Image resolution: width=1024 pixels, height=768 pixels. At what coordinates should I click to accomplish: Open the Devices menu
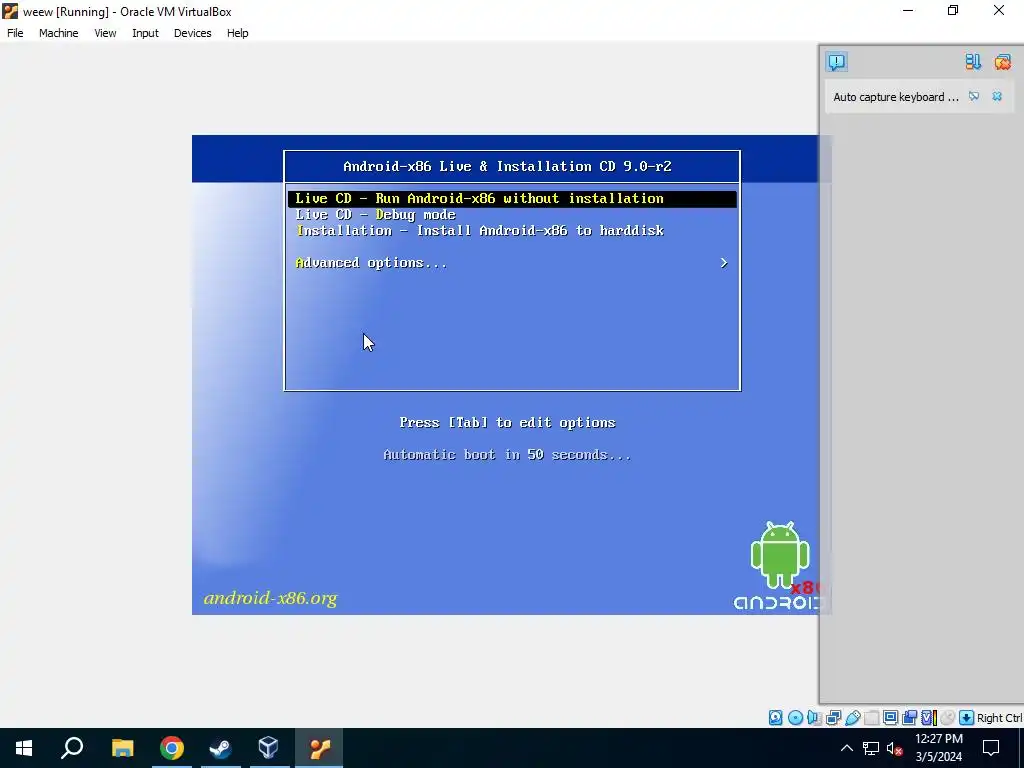pos(193,33)
